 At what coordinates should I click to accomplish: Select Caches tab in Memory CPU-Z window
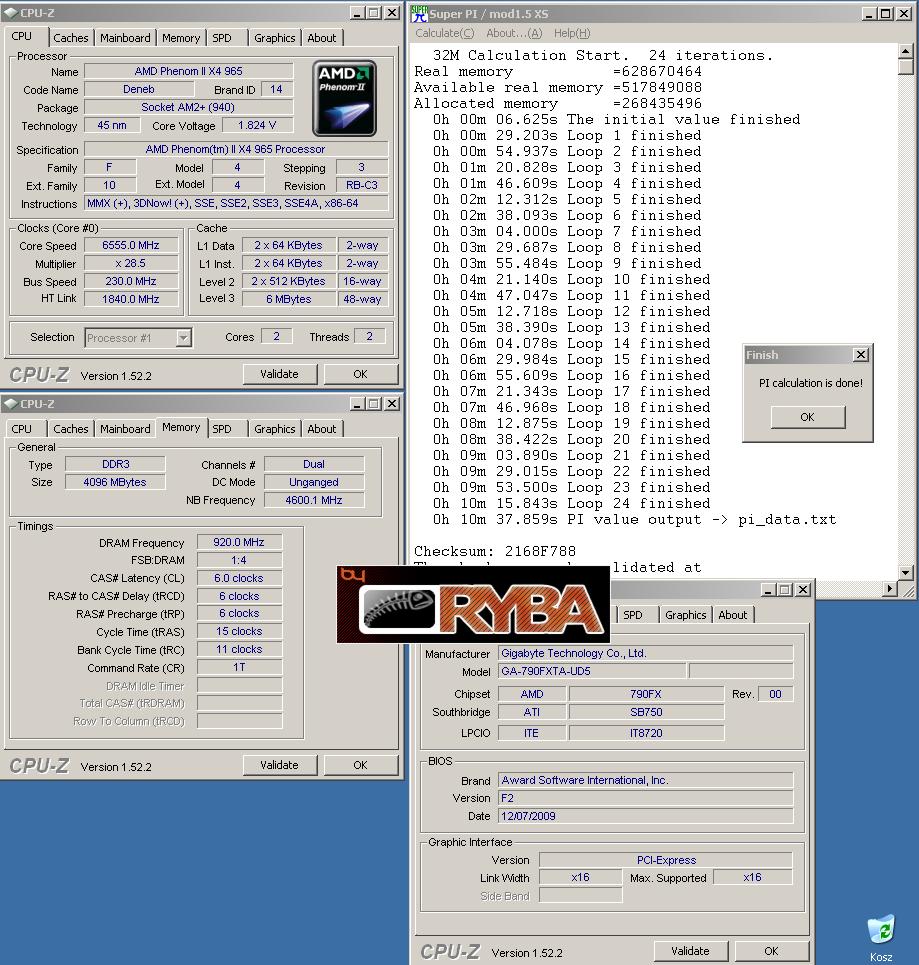71,429
